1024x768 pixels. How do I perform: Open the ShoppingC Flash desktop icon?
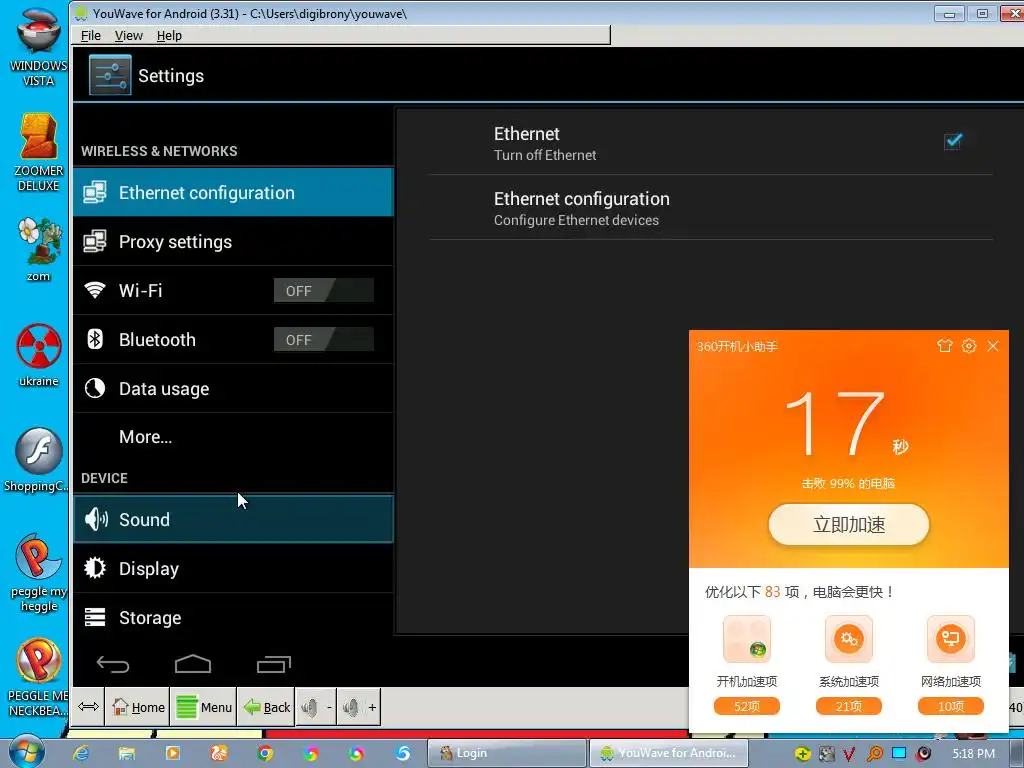tap(37, 460)
